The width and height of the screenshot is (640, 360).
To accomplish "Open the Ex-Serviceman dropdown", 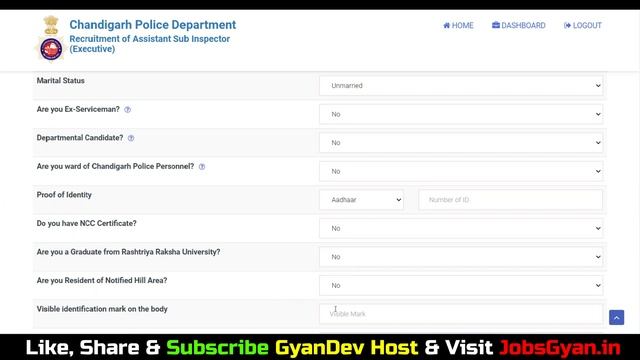I will pyautogui.click(x=461, y=114).
